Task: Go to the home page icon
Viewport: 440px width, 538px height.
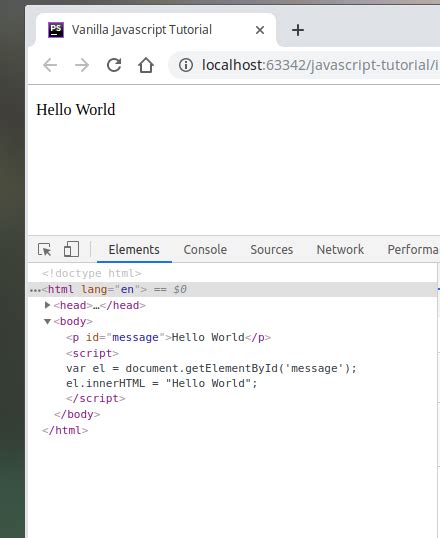Action: tap(146, 65)
